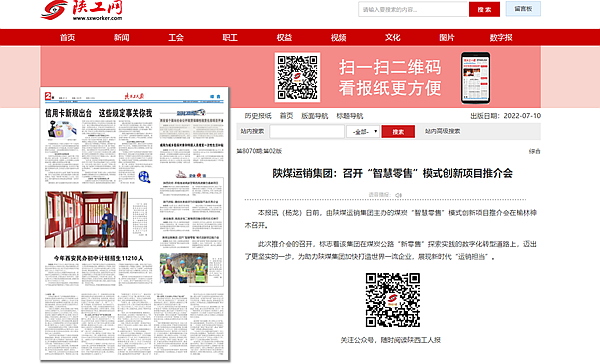Click the 陕西工人报 masthead on the newspaper page

134,96
